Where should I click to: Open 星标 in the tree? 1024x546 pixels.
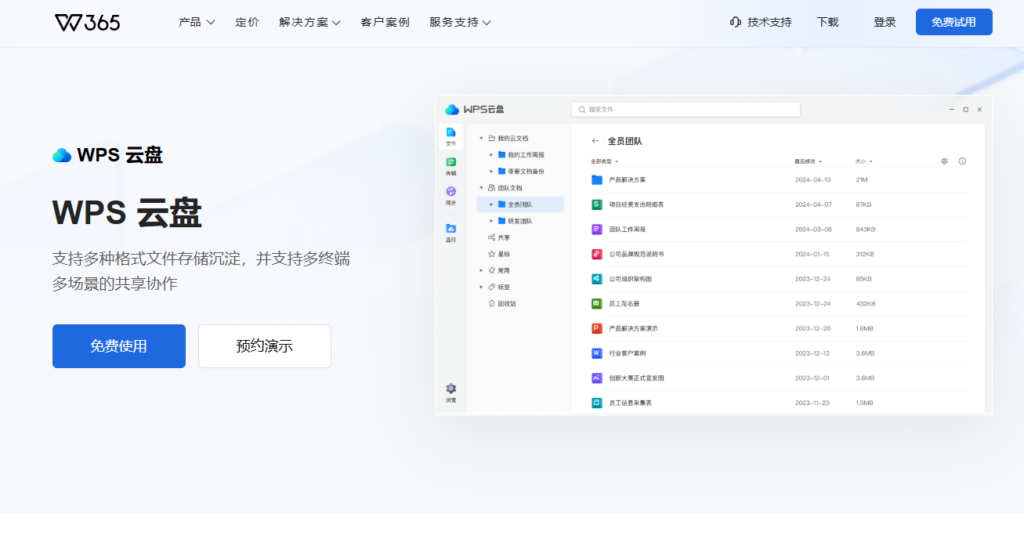(499, 254)
